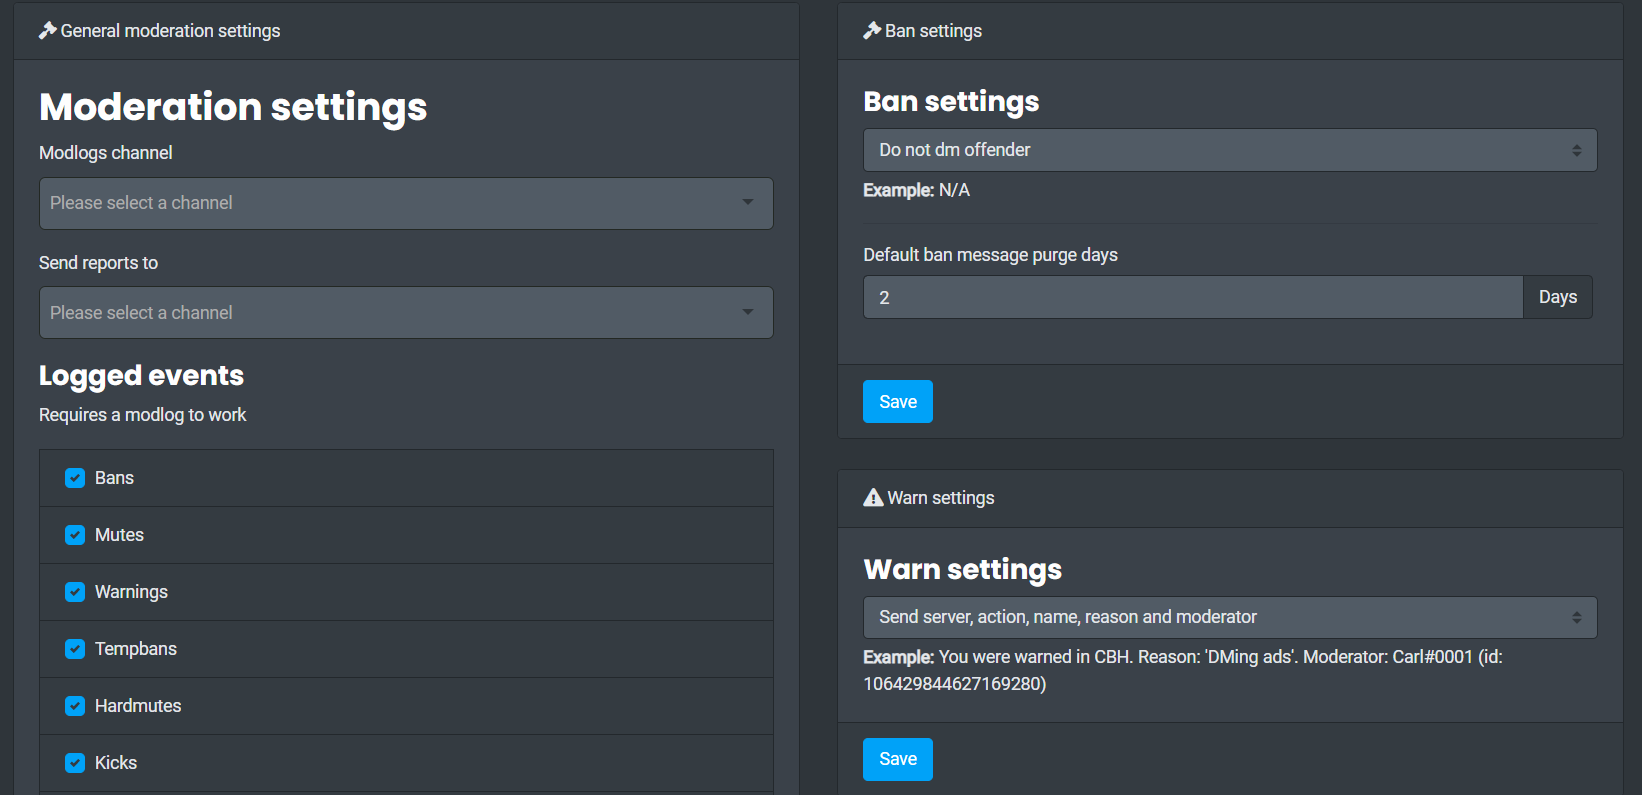Screen dimensions: 1642x795
Task: Open the 'Do not dm offender' ban dropdown
Action: 1230,150
